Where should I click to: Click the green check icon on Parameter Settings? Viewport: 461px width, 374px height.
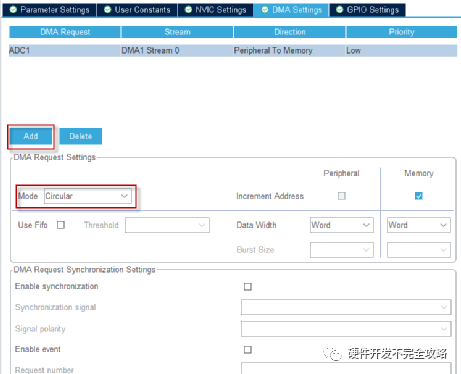click(x=13, y=10)
